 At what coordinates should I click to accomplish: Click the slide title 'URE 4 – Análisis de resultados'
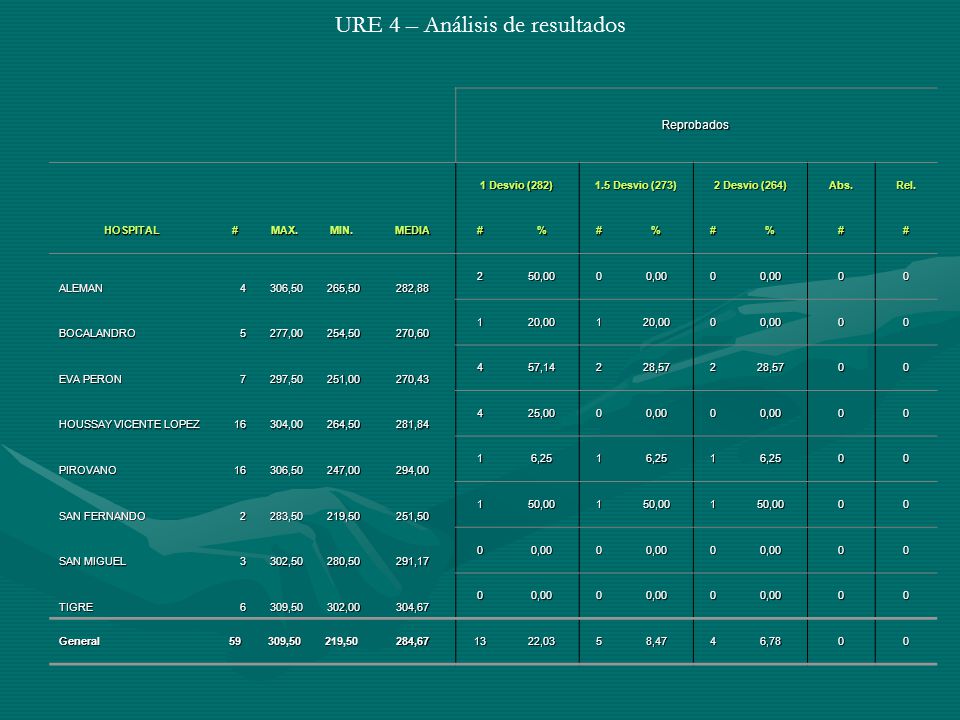(480, 25)
